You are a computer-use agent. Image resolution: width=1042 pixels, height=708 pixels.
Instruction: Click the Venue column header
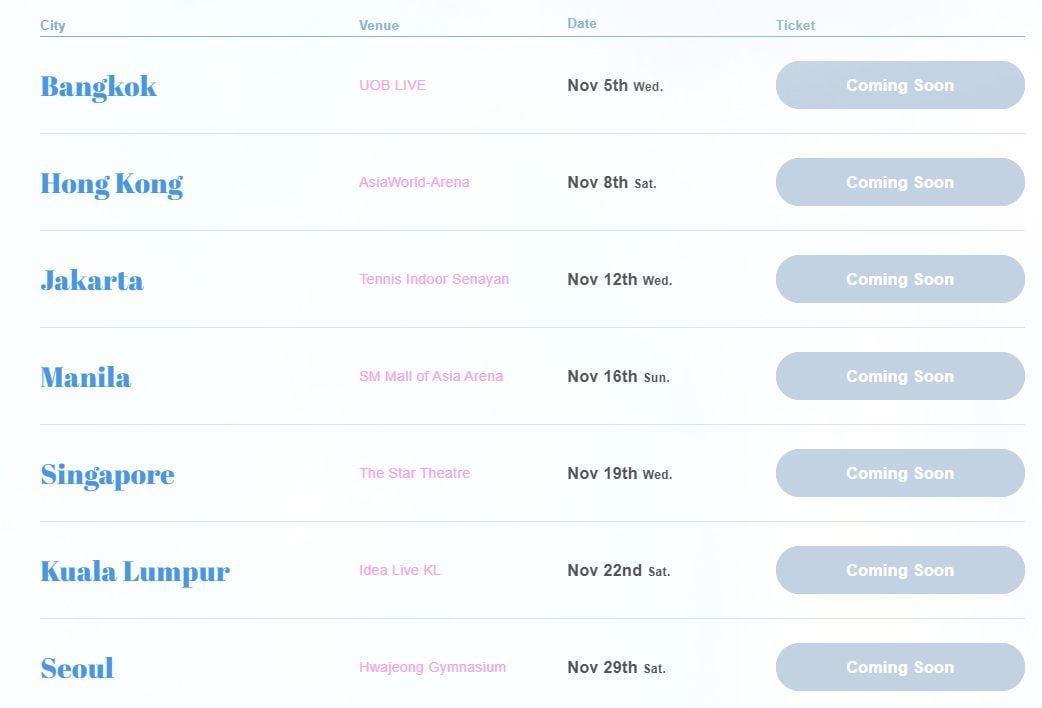[379, 25]
